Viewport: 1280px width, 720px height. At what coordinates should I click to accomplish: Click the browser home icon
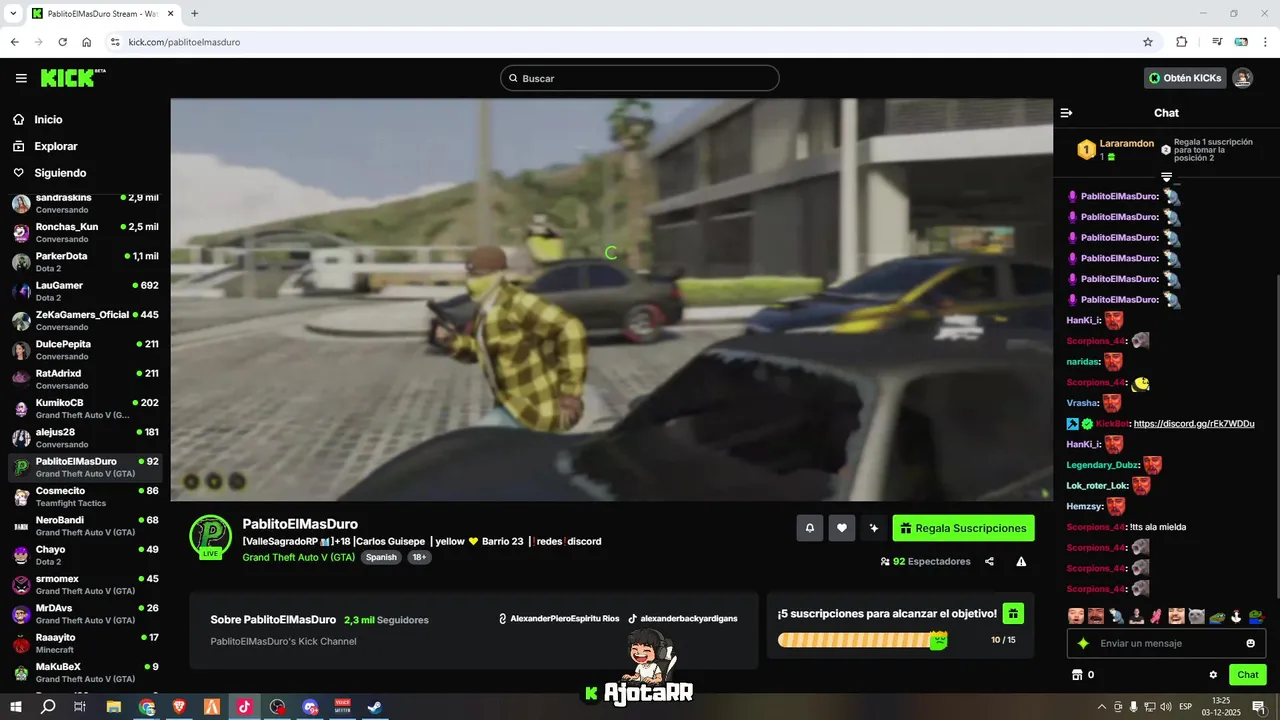[87, 42]
